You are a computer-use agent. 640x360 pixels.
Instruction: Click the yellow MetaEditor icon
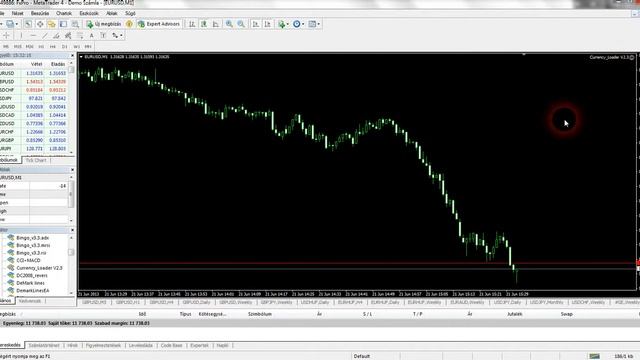129,24
